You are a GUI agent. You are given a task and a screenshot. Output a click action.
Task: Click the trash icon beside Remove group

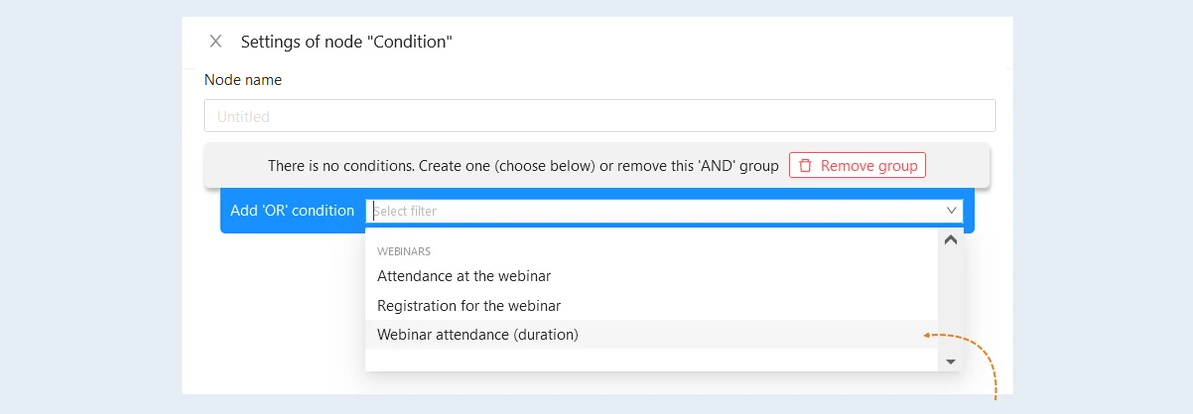pyautogui.click(x=805, y=165)
